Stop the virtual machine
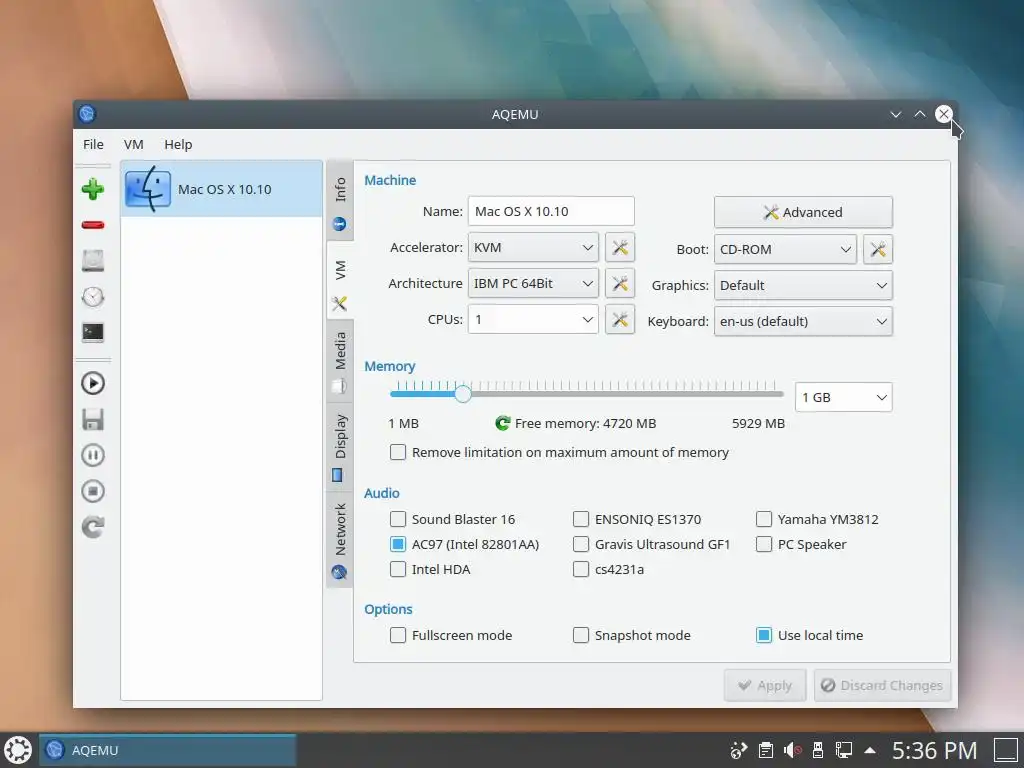The height and width of the screenshot is (768, 1024). pos(93,491)
